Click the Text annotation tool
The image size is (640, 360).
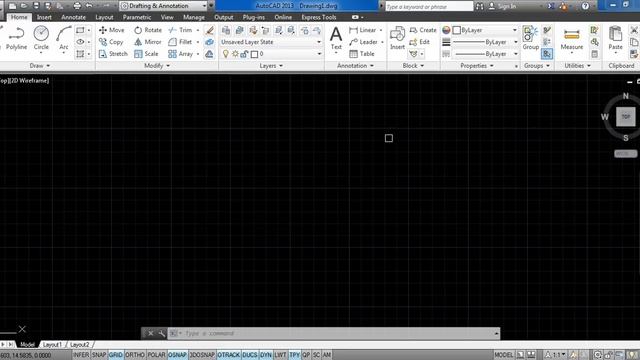click(336, 38)
